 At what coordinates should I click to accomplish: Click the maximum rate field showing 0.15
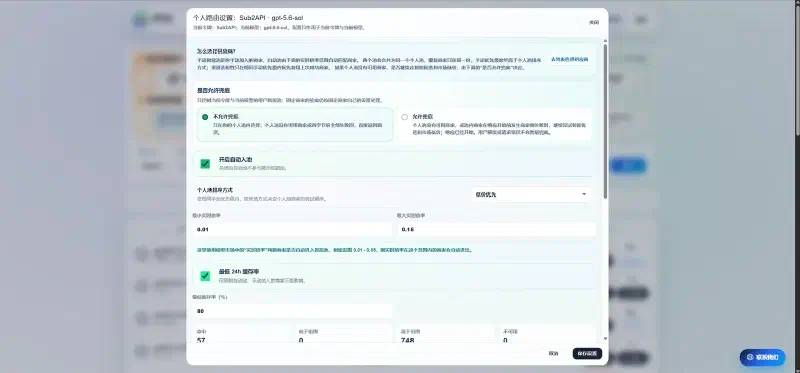tap(496, 230)
